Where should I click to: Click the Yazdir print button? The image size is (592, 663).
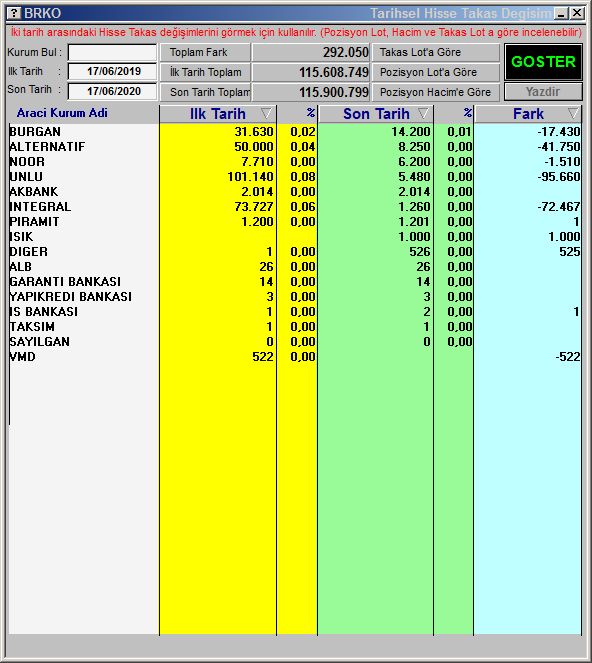[x=543, y=92]
